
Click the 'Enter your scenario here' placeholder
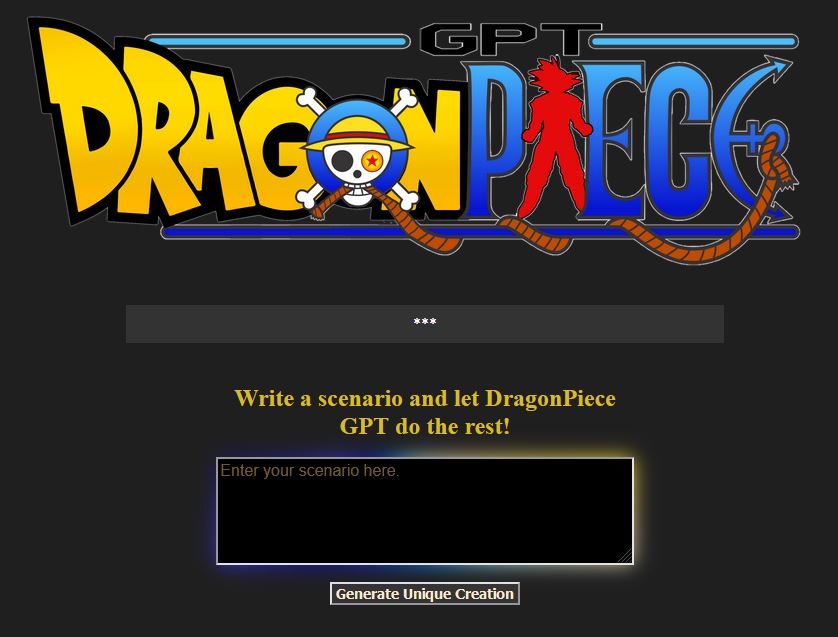[310, 471]
